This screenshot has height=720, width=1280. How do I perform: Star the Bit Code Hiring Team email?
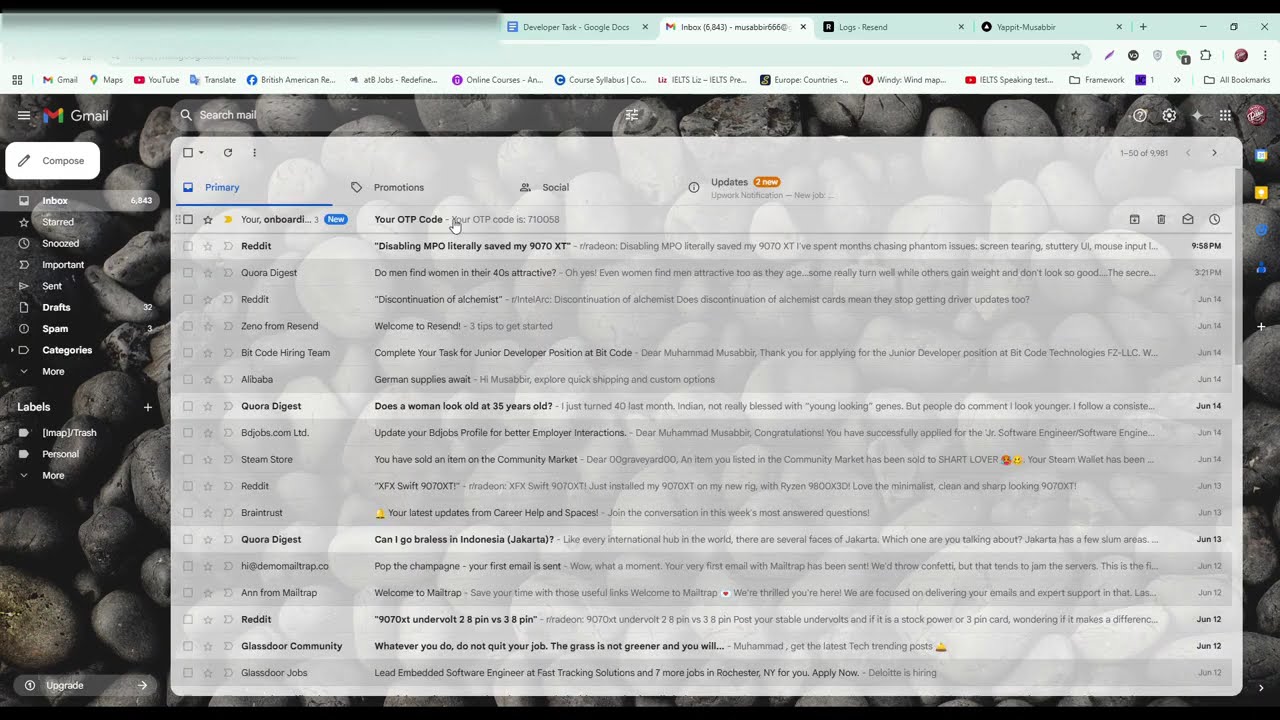pos(208,353)
